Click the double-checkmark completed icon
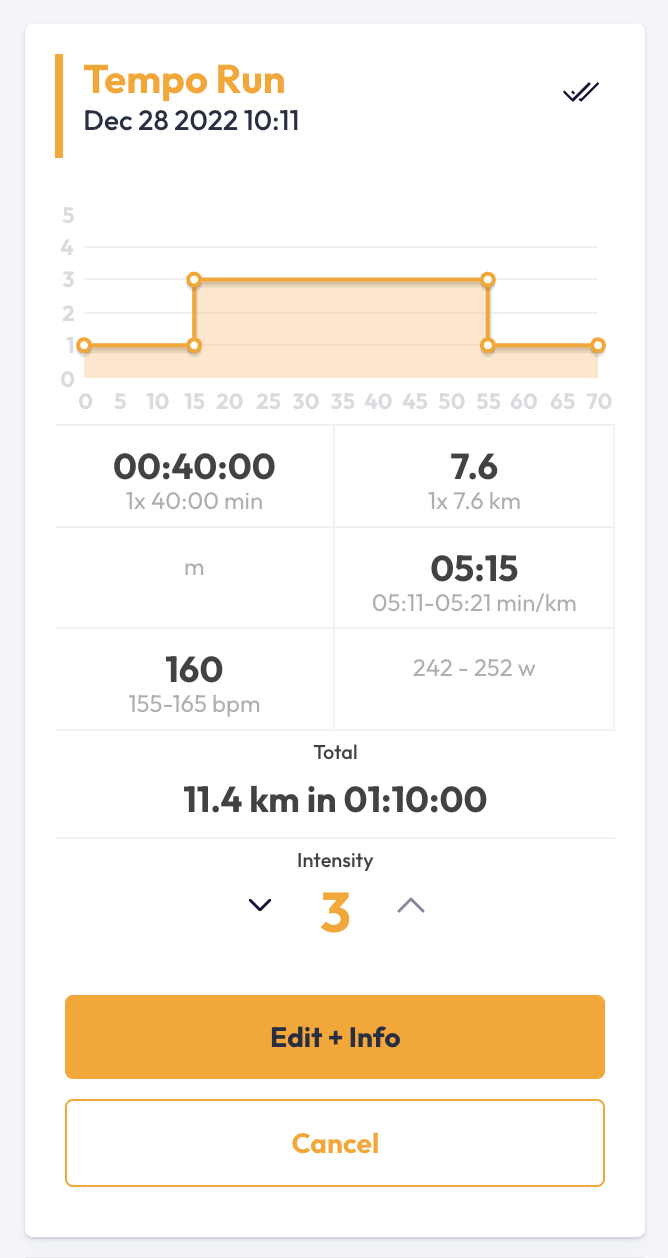This screenshot has width=668, height=1258. [x=580, y=93]
